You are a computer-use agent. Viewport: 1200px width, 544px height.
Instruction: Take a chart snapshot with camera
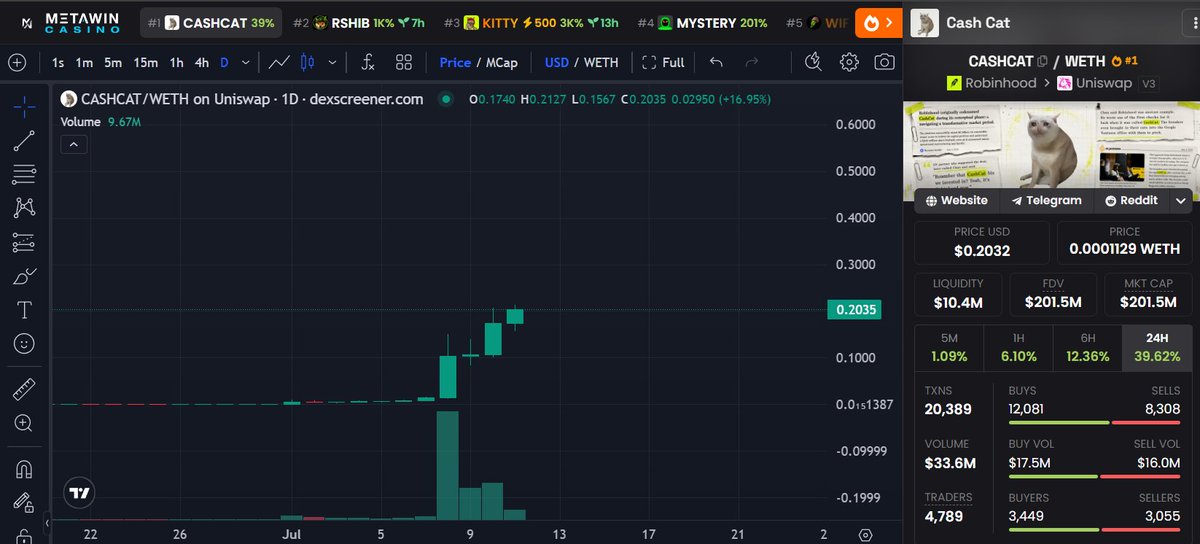[884, 62]
